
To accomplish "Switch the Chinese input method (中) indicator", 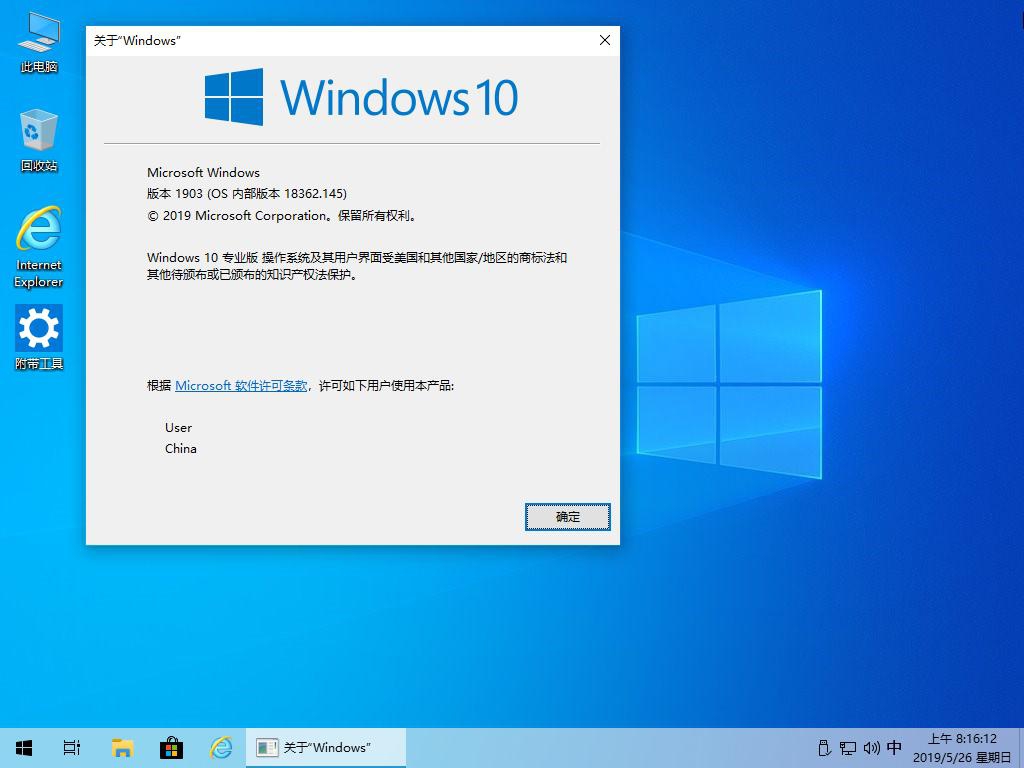I will pyautogui.click(x=895, y=748).
